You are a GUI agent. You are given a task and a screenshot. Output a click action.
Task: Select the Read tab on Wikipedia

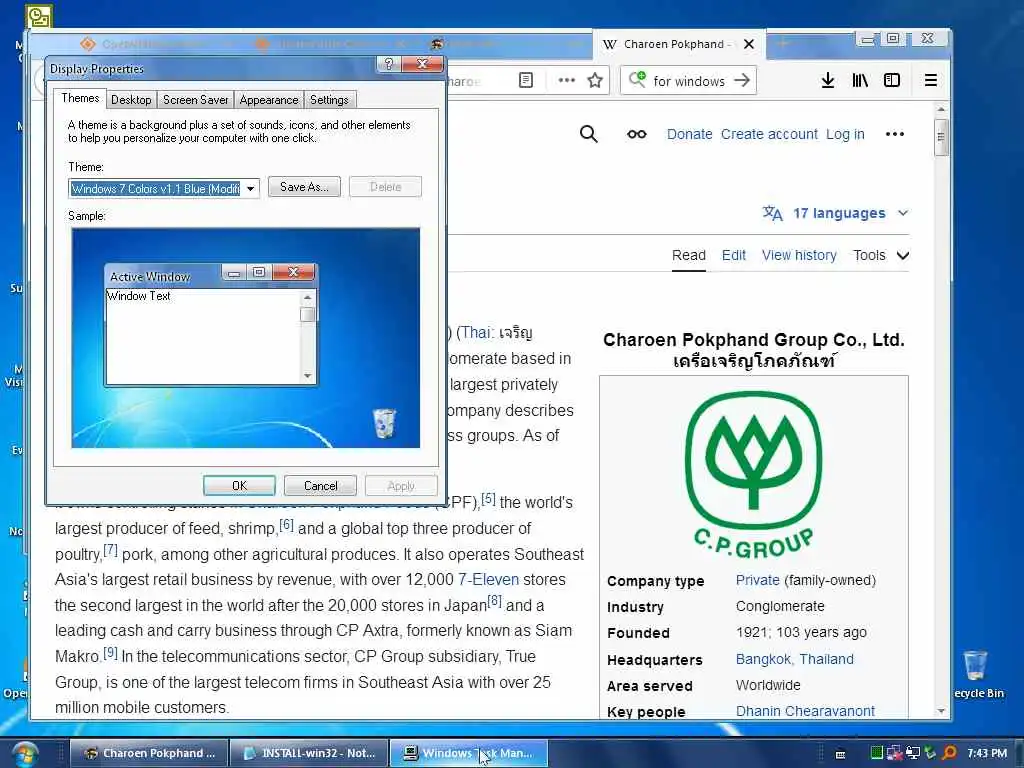click(x=688, y=255)
